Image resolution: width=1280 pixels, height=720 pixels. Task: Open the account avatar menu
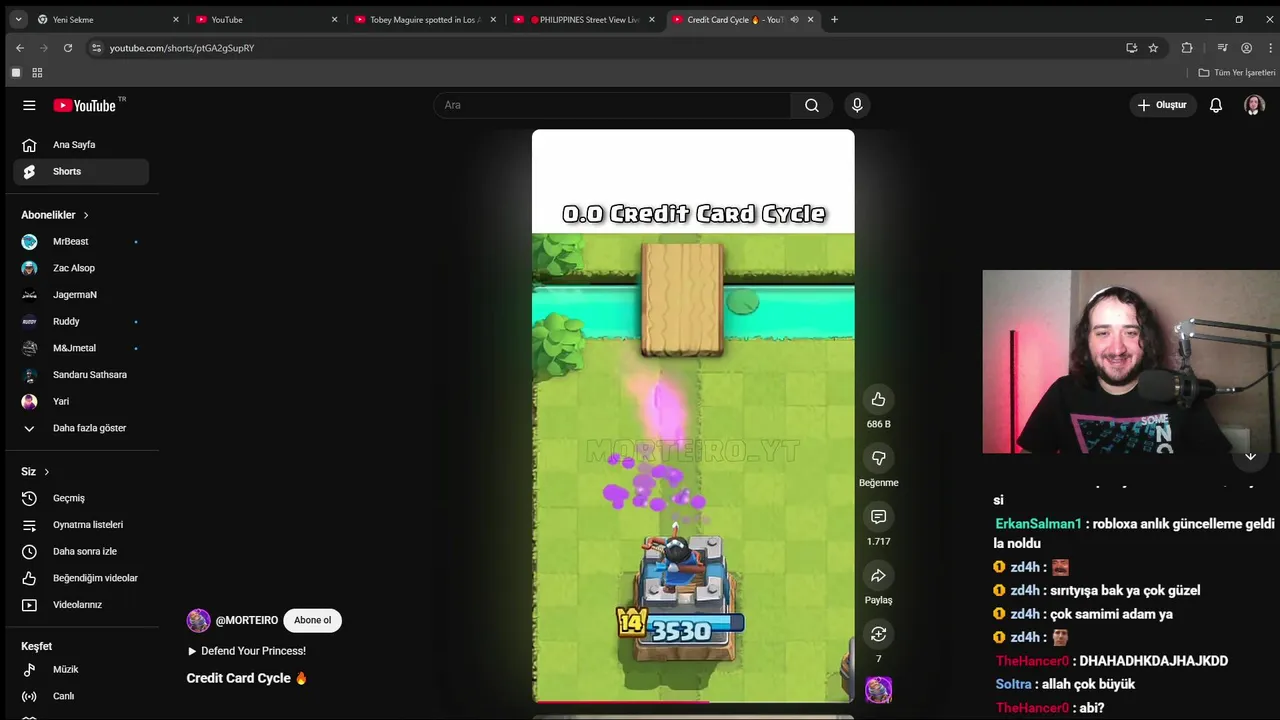(x=1254, y=105)
